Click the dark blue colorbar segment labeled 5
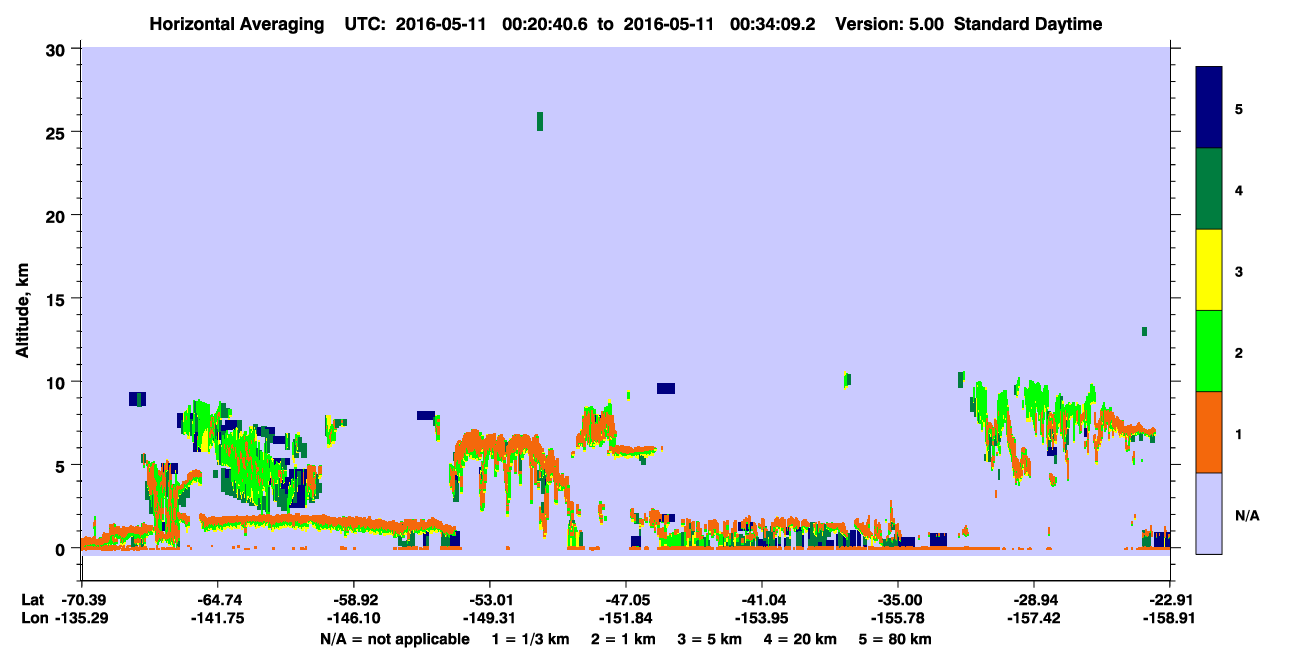This screenshot has width=1300, height=667. click(x=1209, y=108)
